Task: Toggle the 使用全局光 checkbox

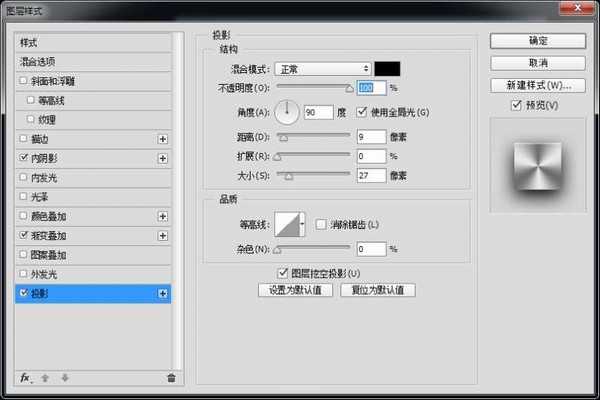Action: [362, 111]
